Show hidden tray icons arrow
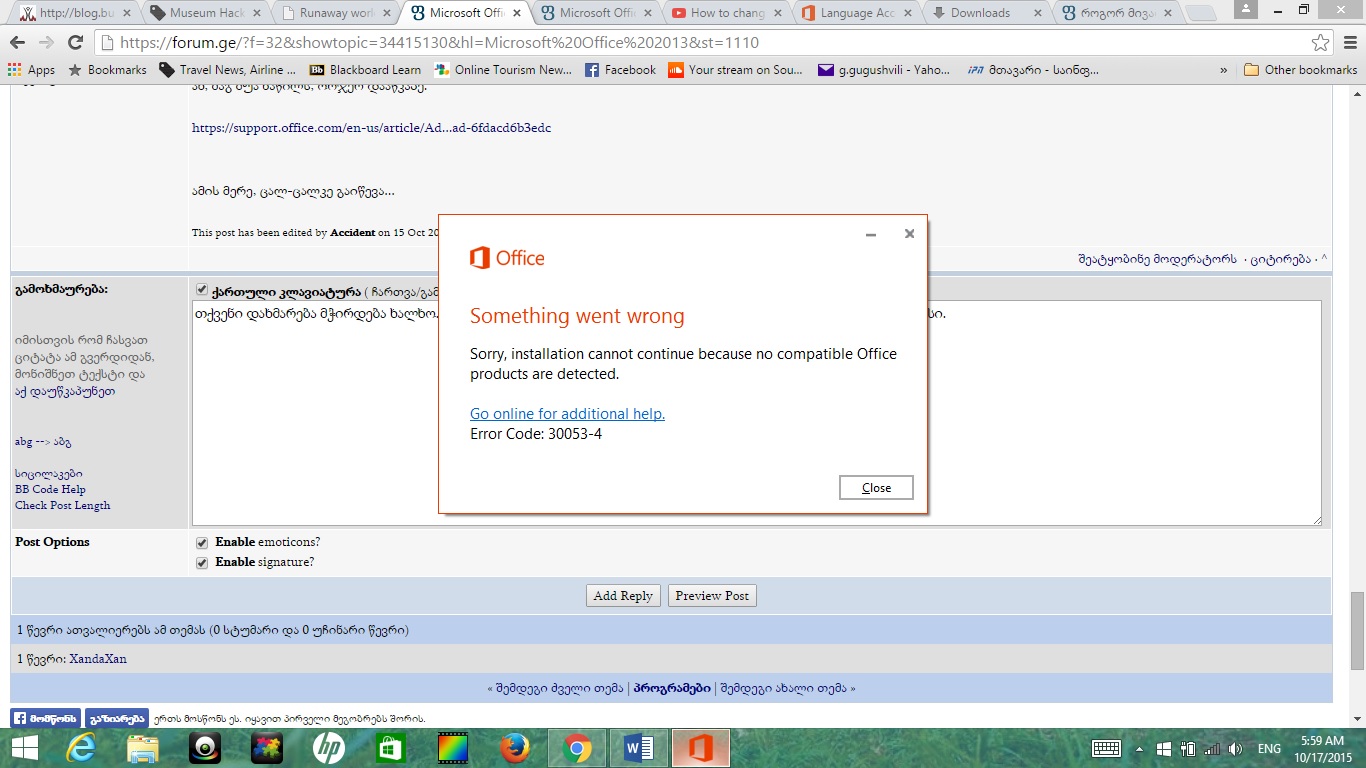This screenshot has width=1366, height=768. coord(1140,749)
